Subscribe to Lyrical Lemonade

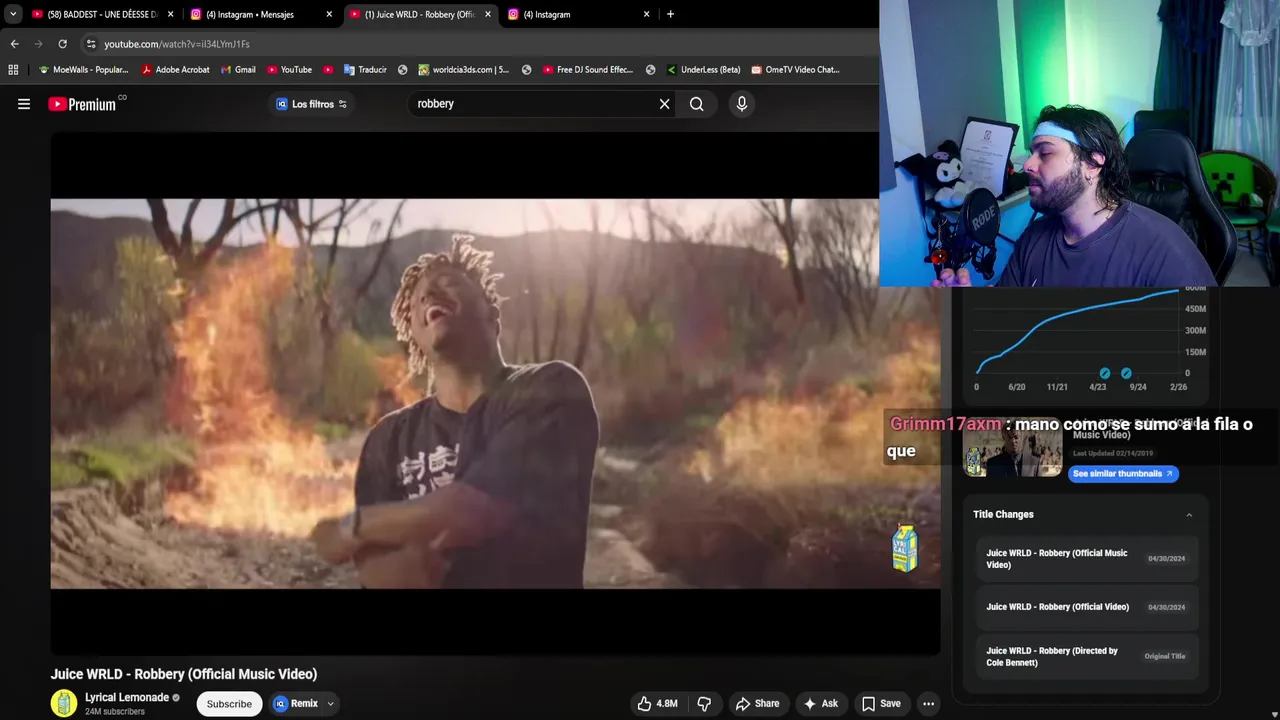click(229, 704)
